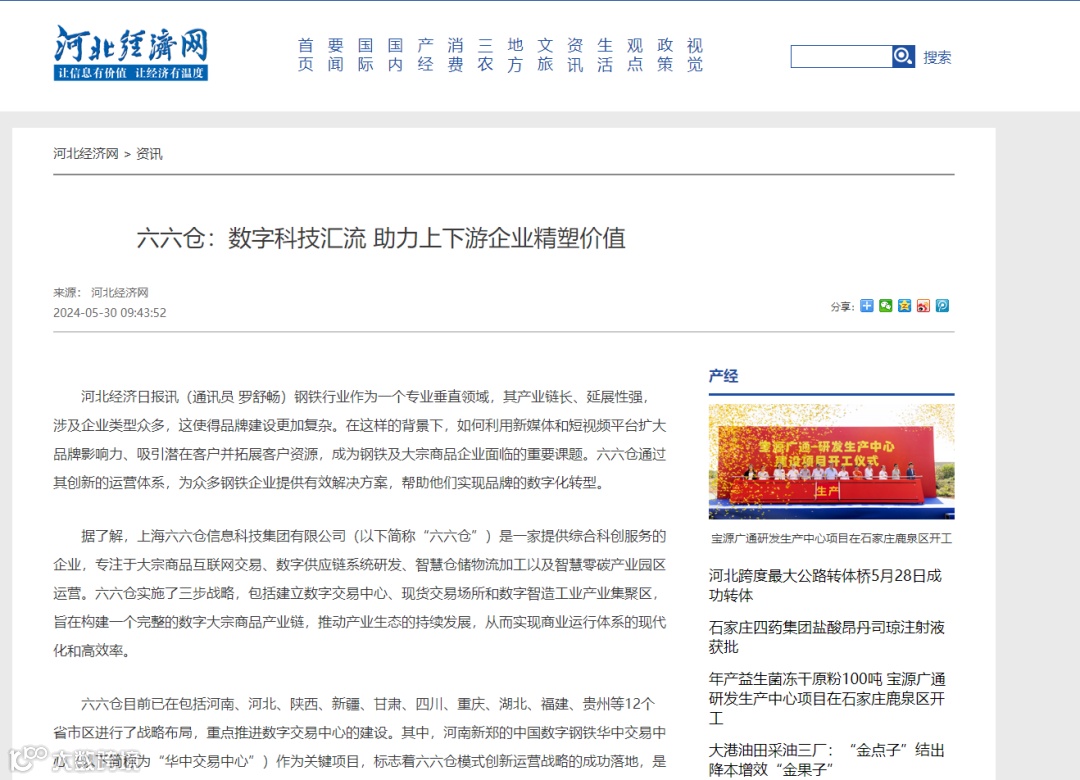Click the 河北经济网 logo
This screenshot has height=780, width=1080.
click(131, 53)
